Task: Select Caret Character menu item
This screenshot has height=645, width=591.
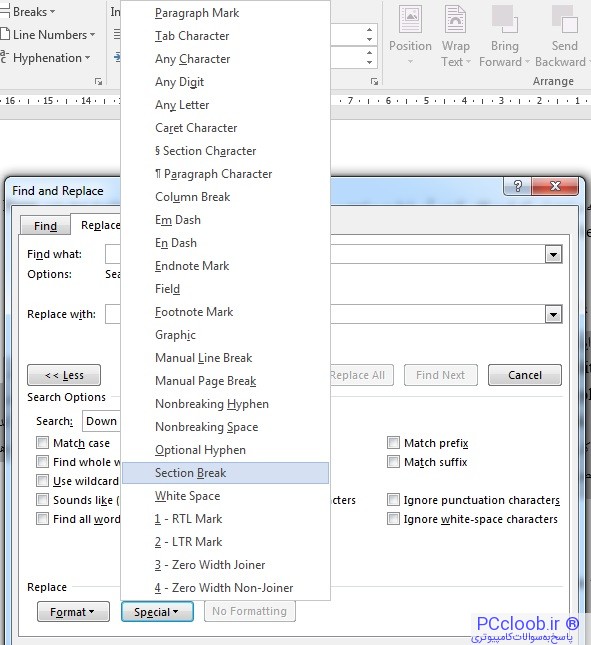Action: coord(225,128)
